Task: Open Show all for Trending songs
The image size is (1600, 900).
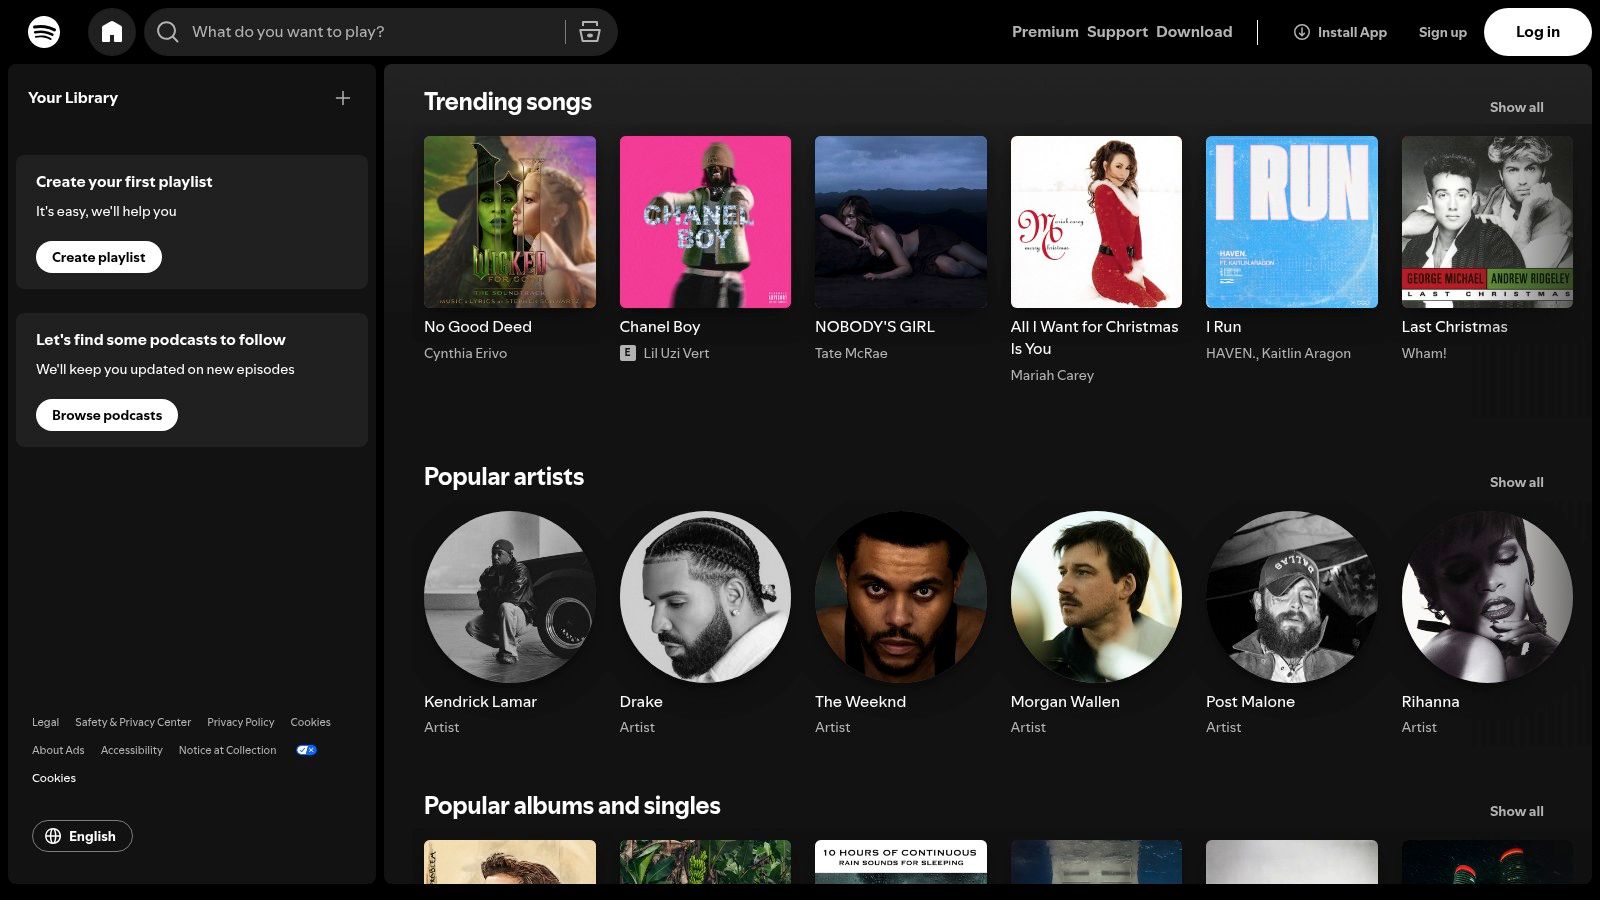Action: coord(1516,107)
